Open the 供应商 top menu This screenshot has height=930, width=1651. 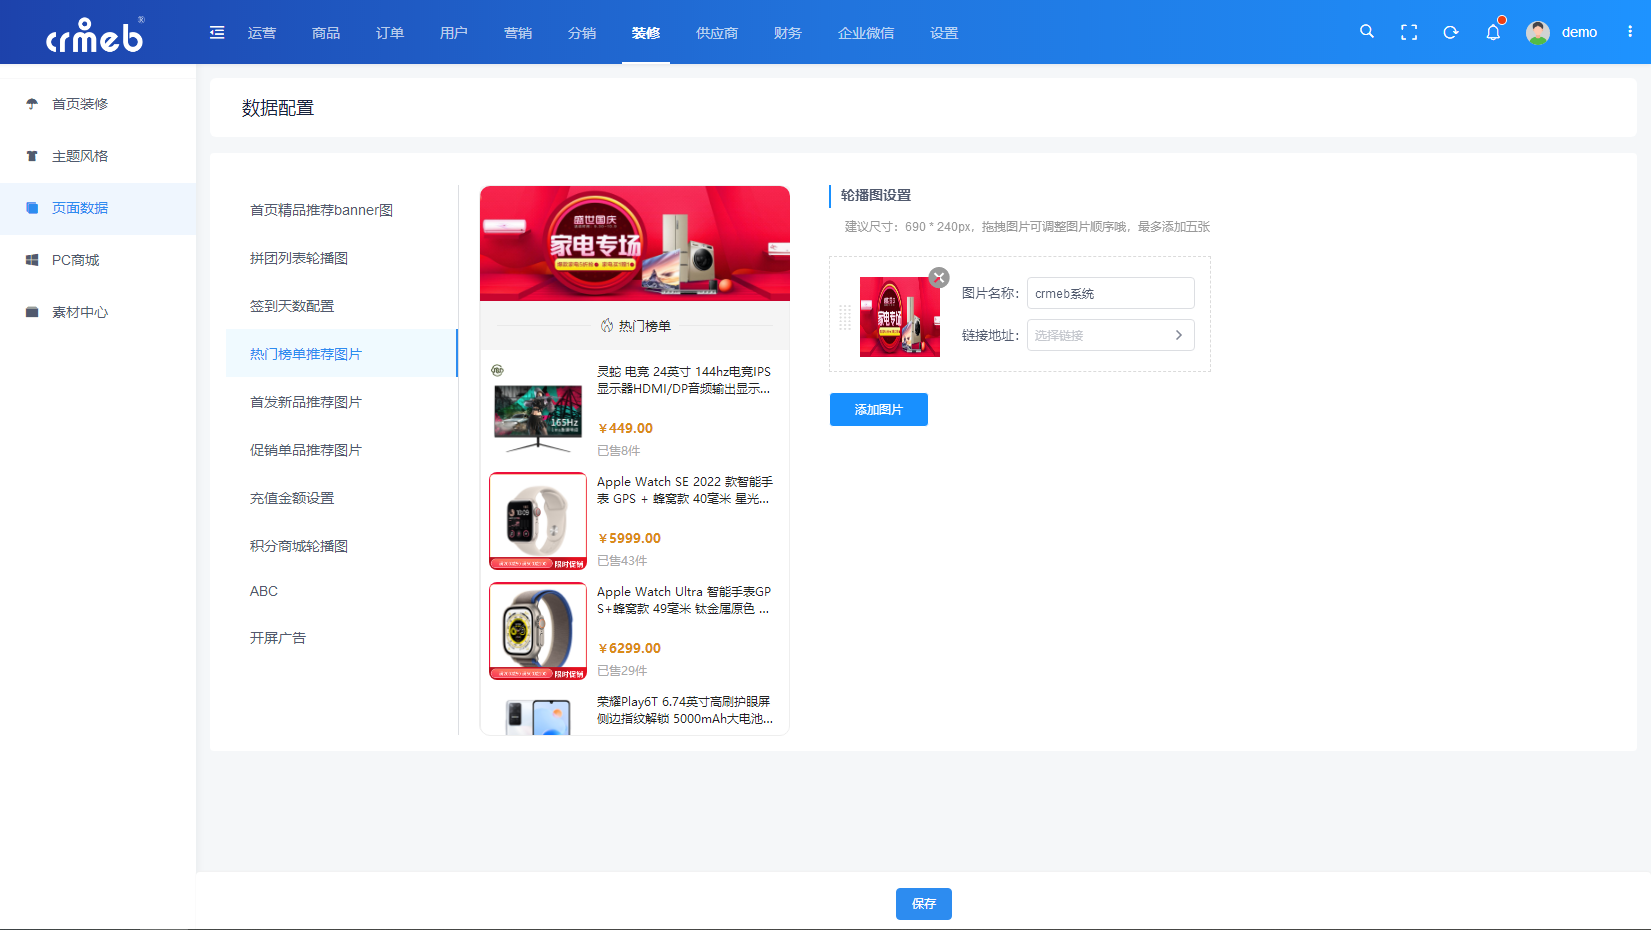pos(717,33)
